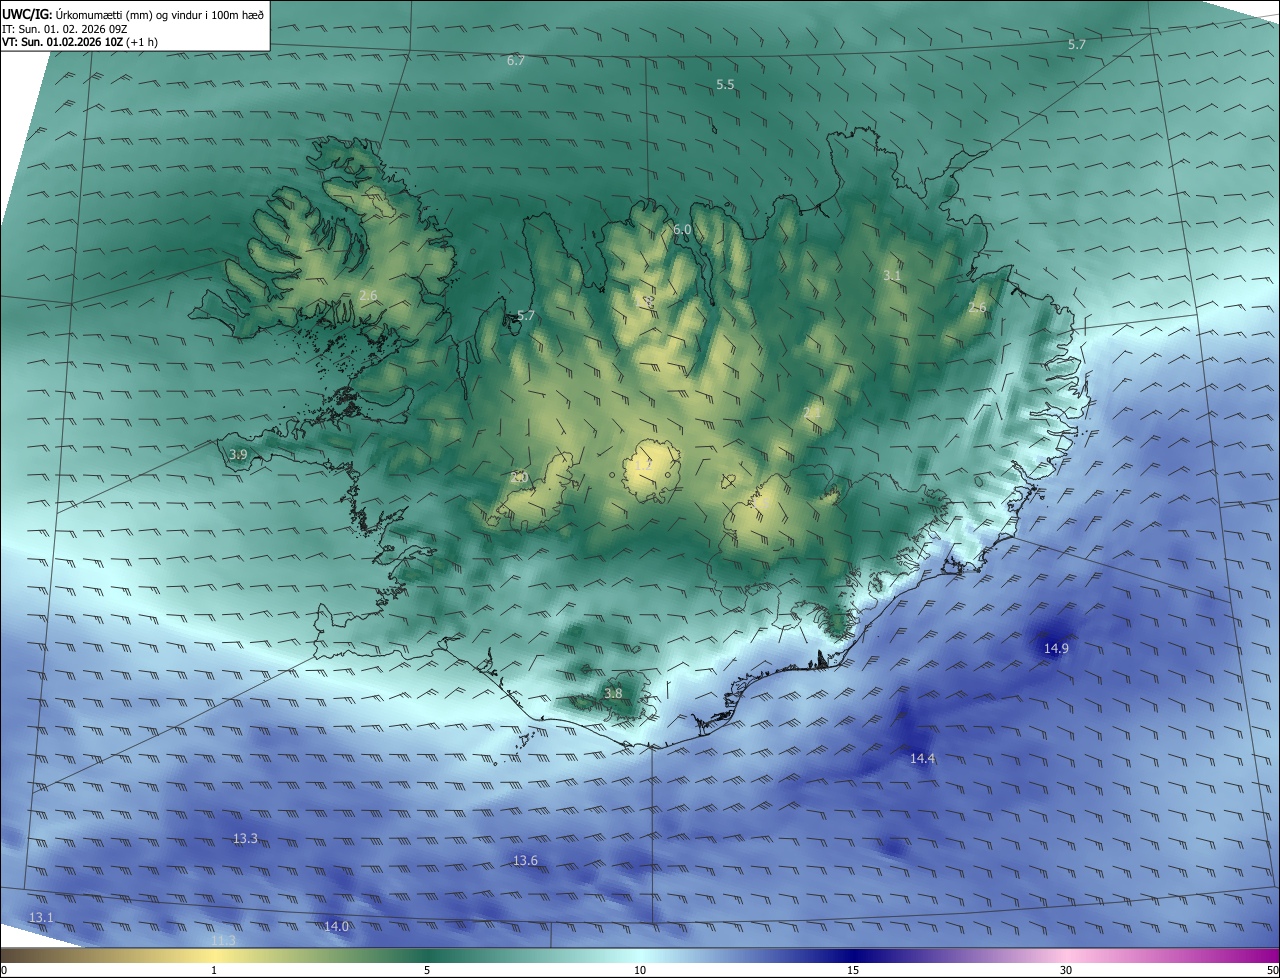Viewport: 1280px width, 978px height.
Task: Click the IT initial time line
Action: pyautogui.click(x=64, y=29)
